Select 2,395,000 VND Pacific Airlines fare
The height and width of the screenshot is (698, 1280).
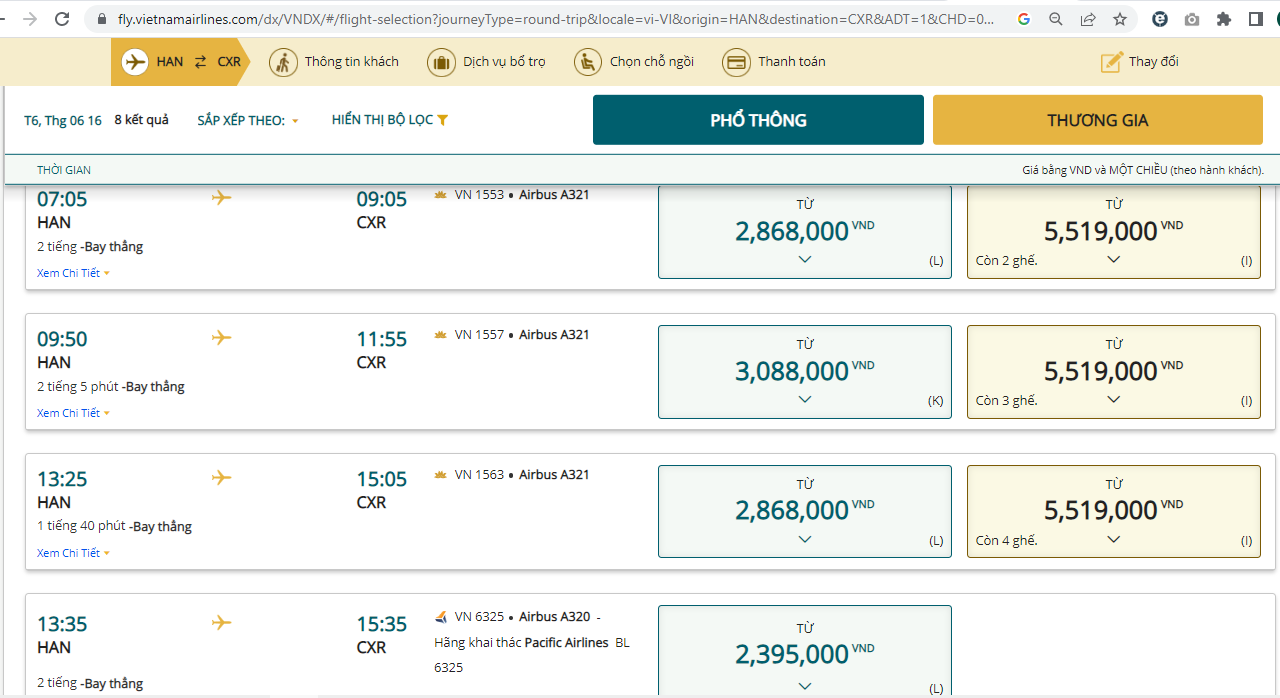click(804, 654)
